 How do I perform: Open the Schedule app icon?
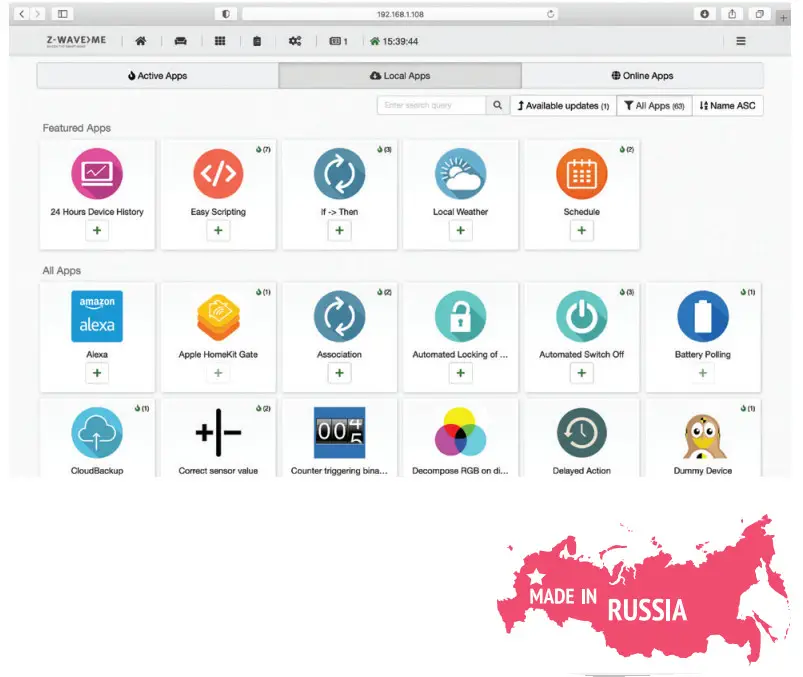[582, 173]
